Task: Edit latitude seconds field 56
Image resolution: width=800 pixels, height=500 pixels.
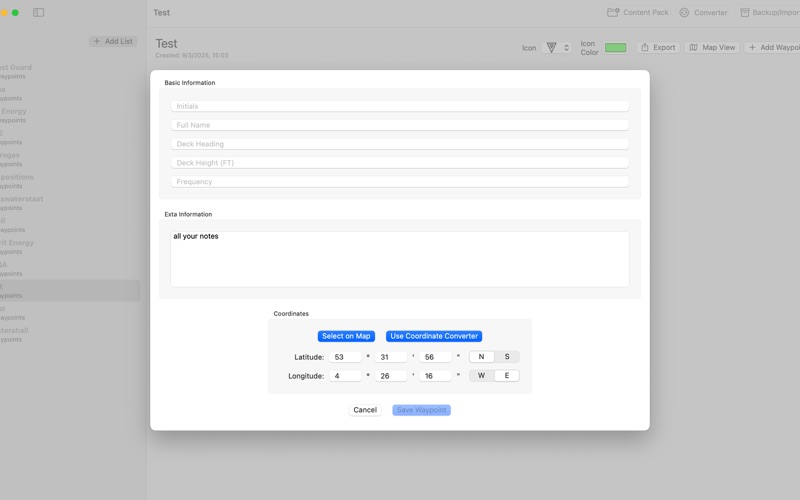Action: (x=435, y=357)
